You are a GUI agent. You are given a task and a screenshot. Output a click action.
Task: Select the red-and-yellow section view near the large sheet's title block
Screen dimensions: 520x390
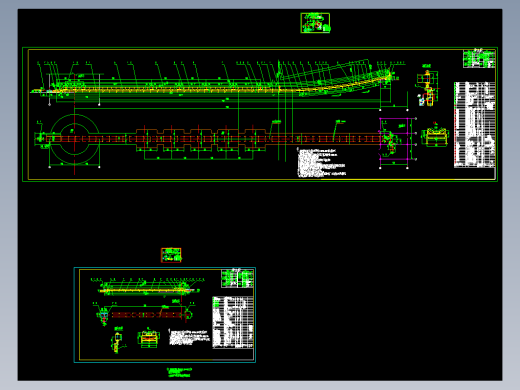[x=427, y=88]
